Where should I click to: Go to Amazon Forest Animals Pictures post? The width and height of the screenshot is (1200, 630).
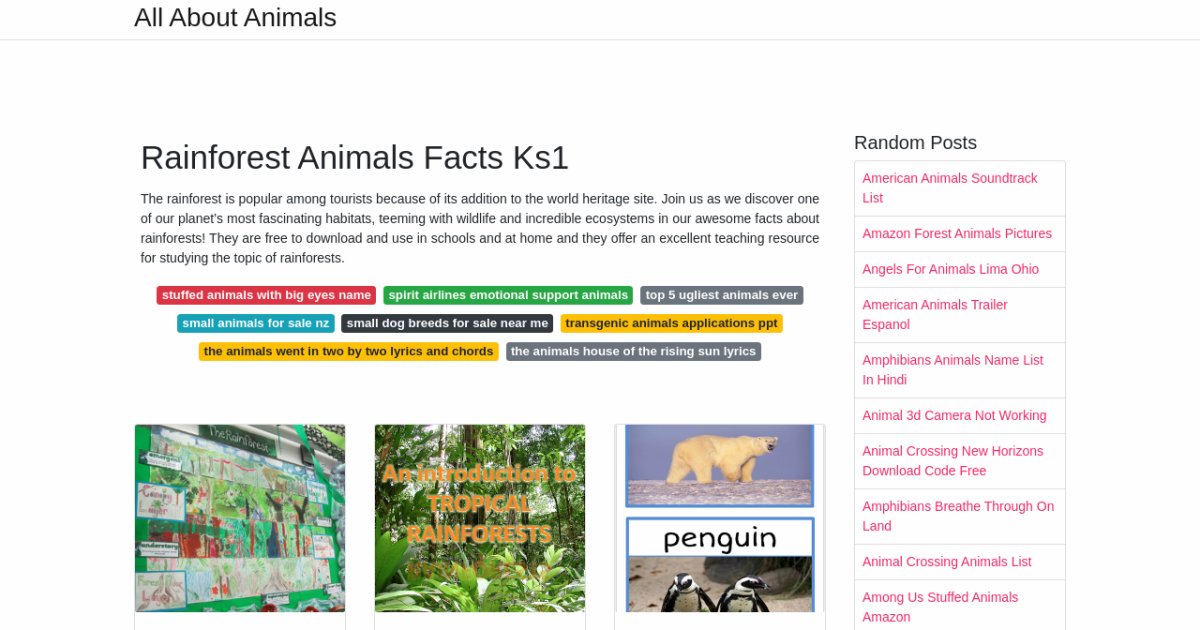(957, 233)
